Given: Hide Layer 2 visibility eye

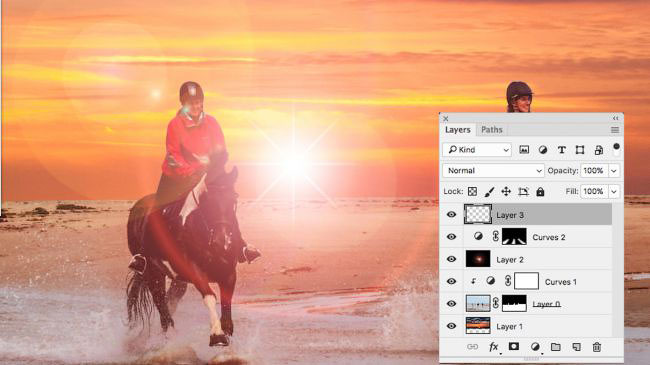Looking at the screenshot, I should coord(451,259).
